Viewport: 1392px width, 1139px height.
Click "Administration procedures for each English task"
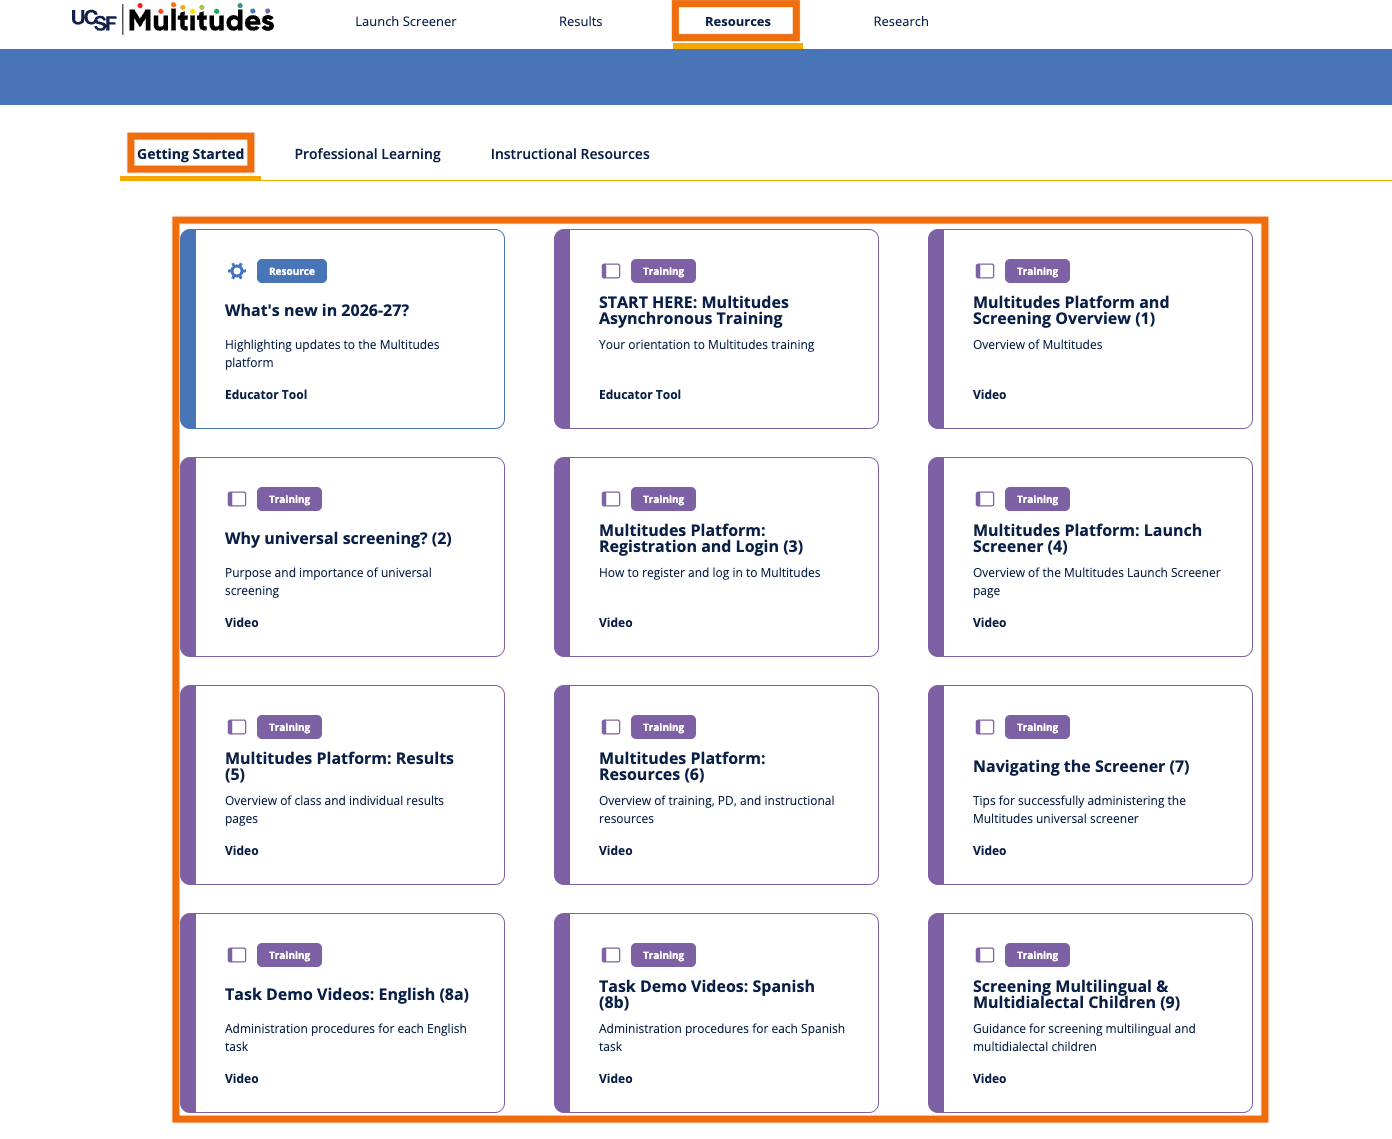346,1038
